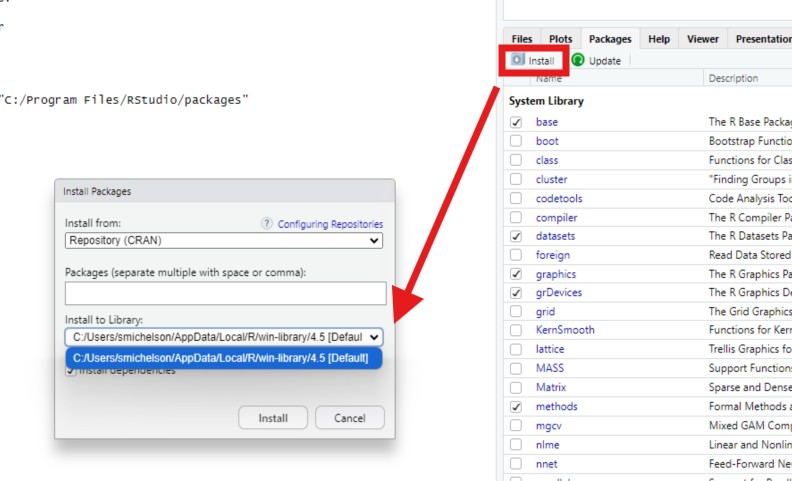Viewport: 792px width, 481px height.
Task: Open the grDevices package link
Action: [559, 293]
